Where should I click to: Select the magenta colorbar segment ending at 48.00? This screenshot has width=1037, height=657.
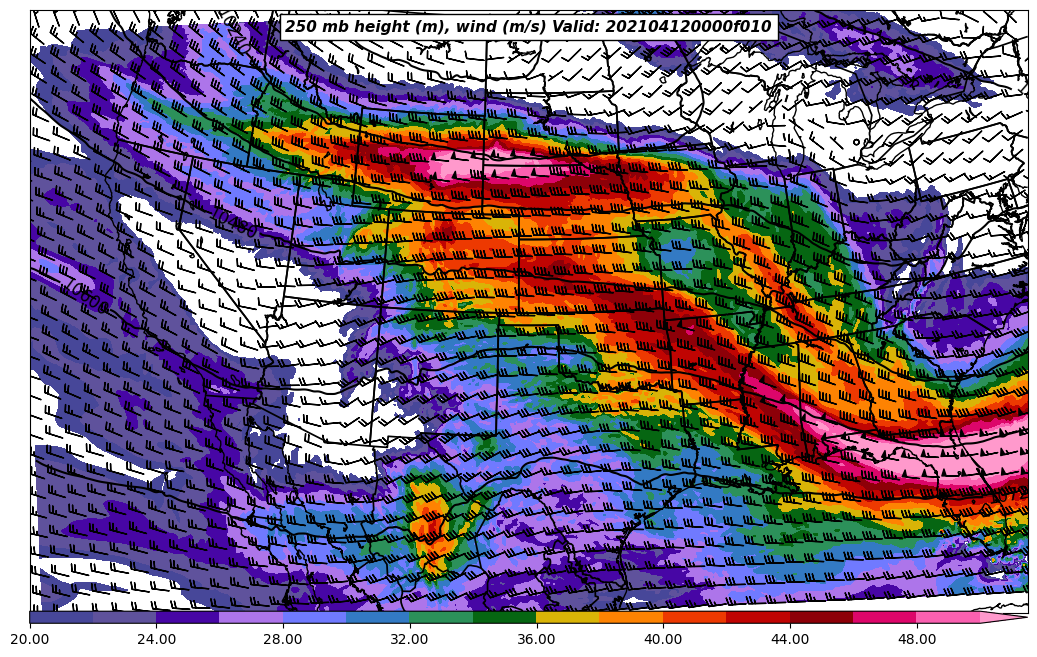pyautogui.click(x=885, y=617)
